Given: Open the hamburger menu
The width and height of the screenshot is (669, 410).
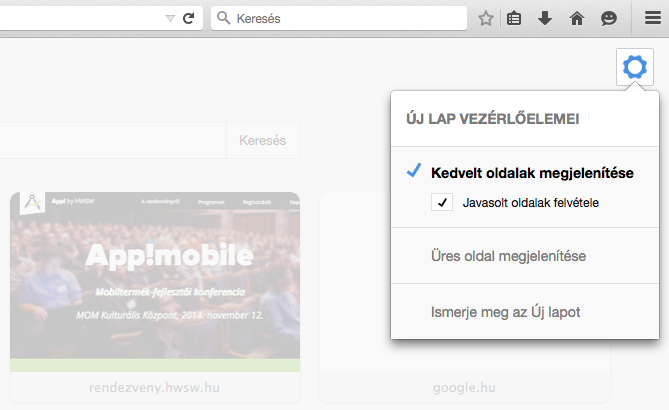Looking at the screenshot, I should (x=652, y=18).
